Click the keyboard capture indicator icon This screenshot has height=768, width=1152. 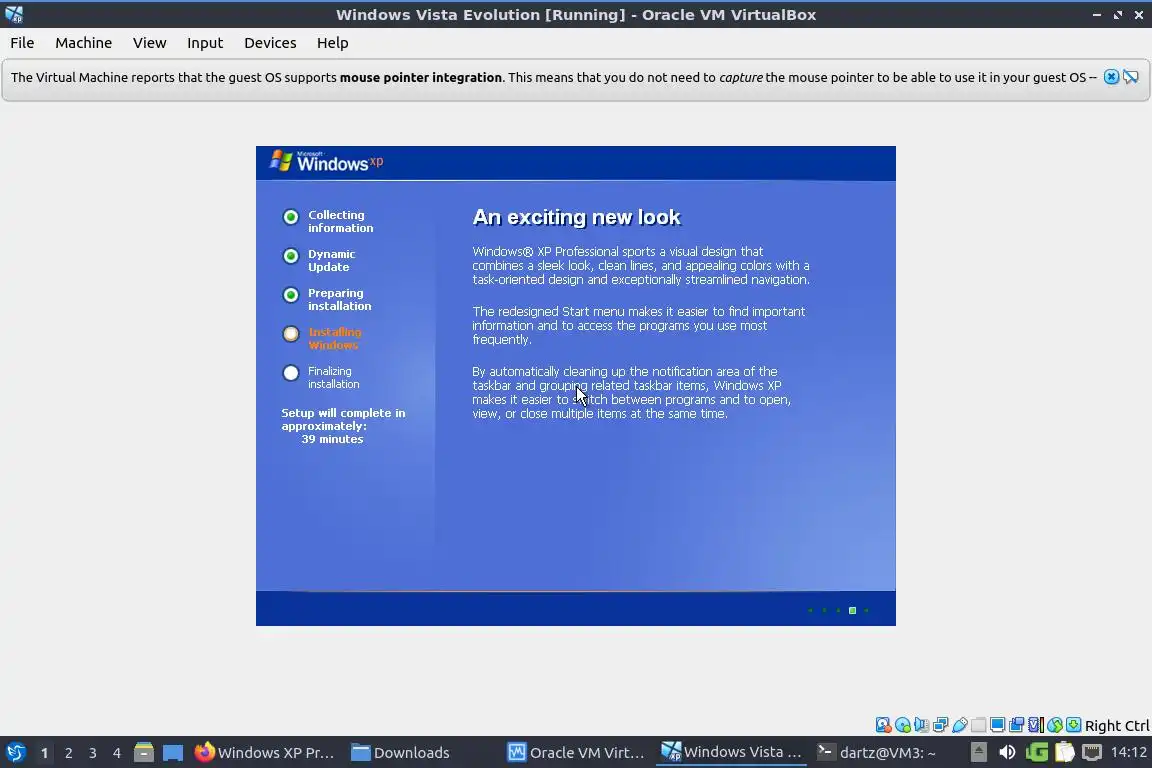(x=1073, y=725)
